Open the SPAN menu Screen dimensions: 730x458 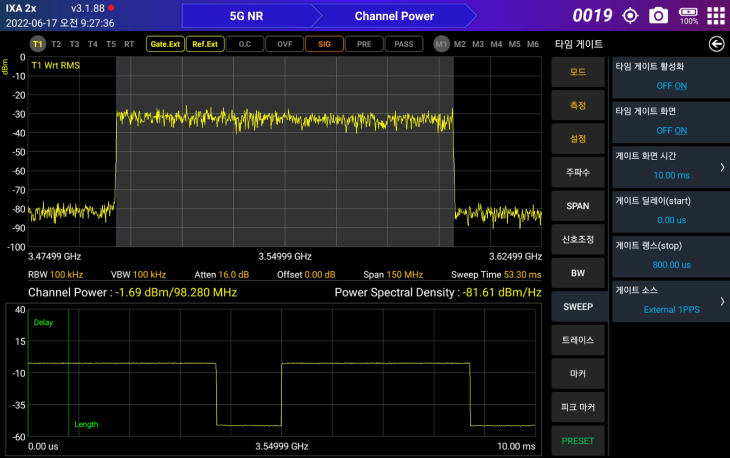pos(578,206)
